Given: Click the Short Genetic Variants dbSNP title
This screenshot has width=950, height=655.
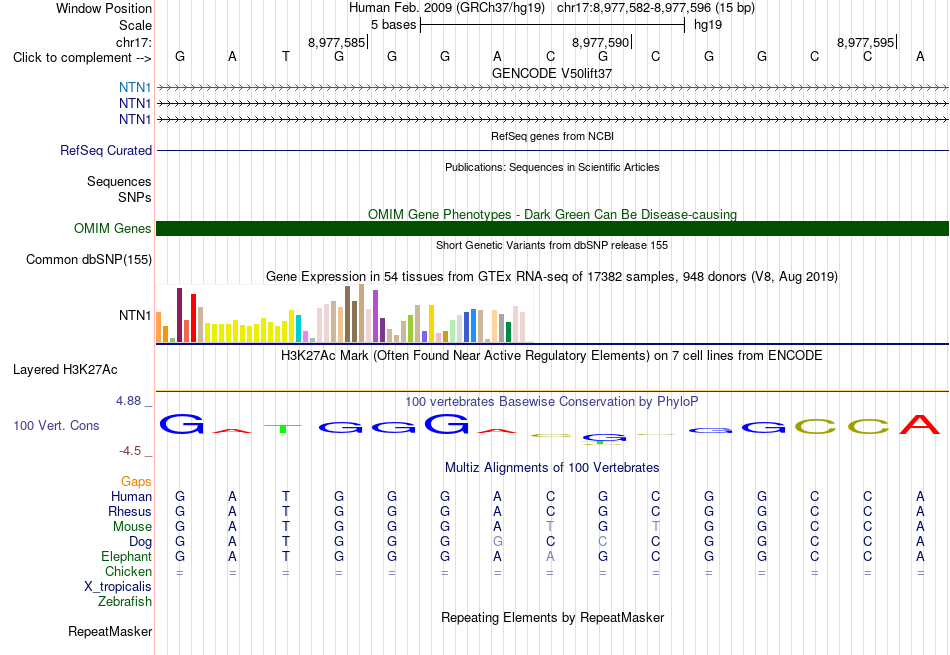Looking at the screenshot, I should (552, 245).
